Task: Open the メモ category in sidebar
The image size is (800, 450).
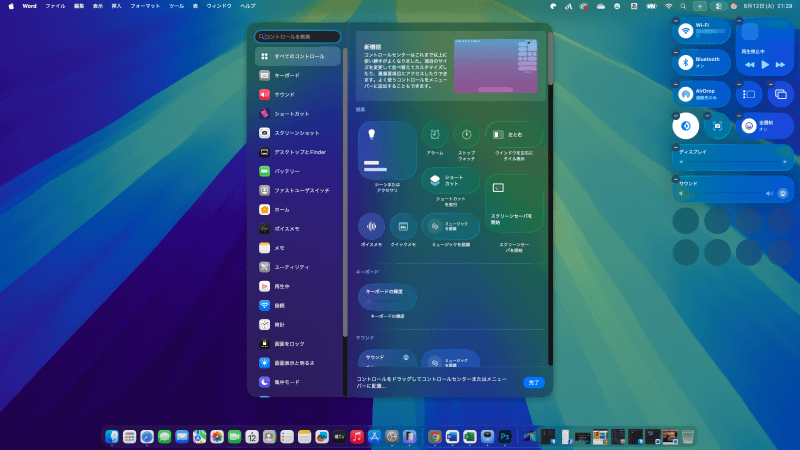Action: (x=297, y=248)
